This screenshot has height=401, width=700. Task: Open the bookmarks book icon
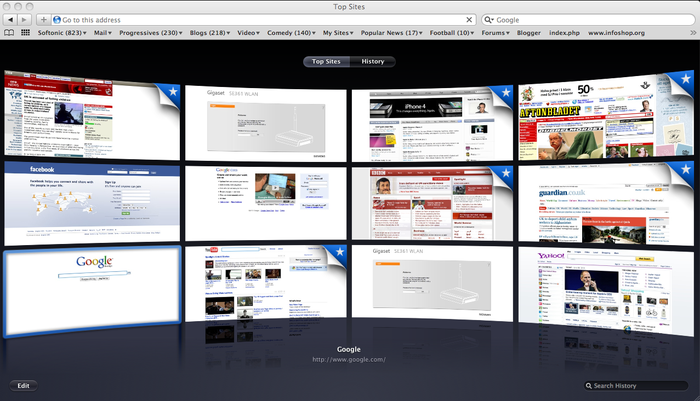pyautogui.click(x=9, y=33)
